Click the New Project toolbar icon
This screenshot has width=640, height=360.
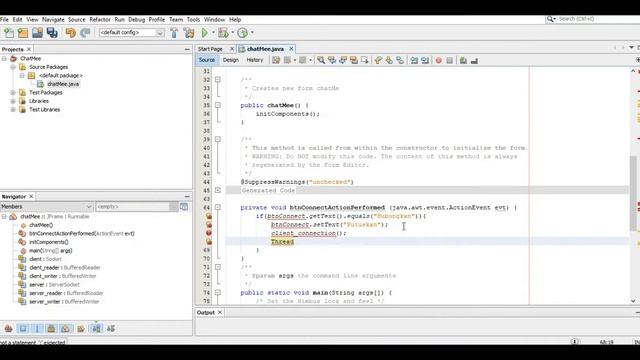coord(23,33)
